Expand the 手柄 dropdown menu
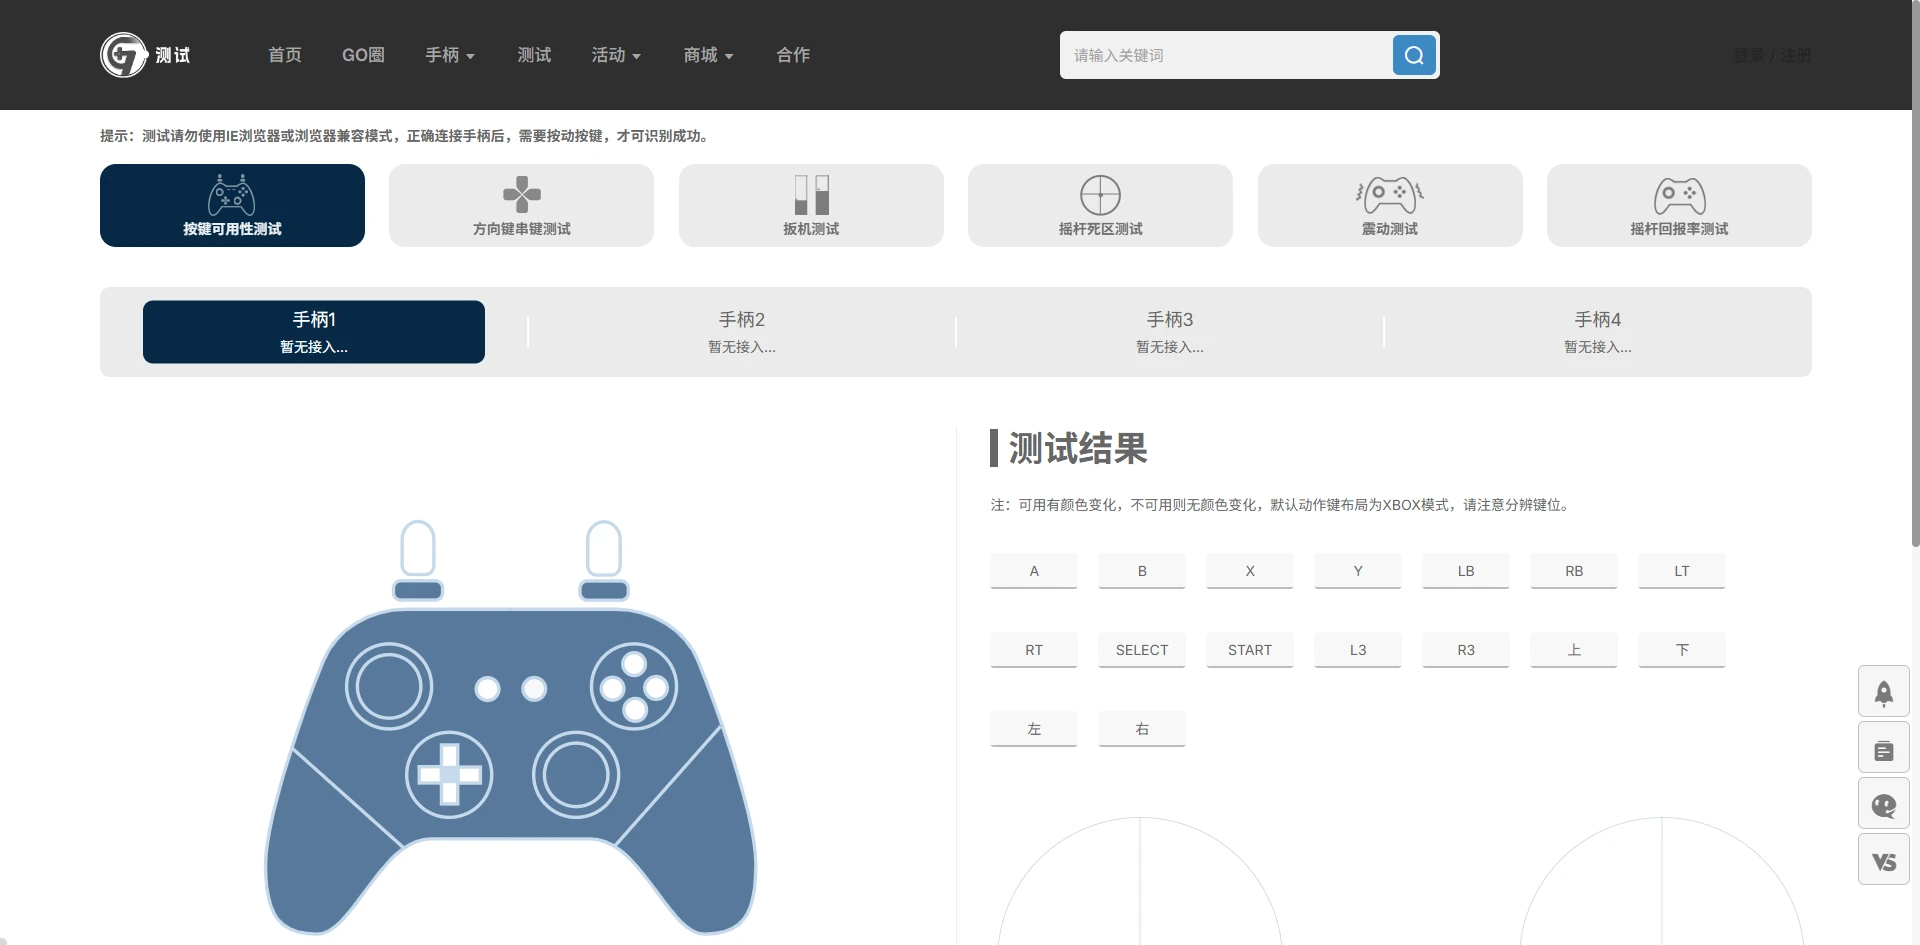The image size is (1920, 945). (x=449, y=55)
